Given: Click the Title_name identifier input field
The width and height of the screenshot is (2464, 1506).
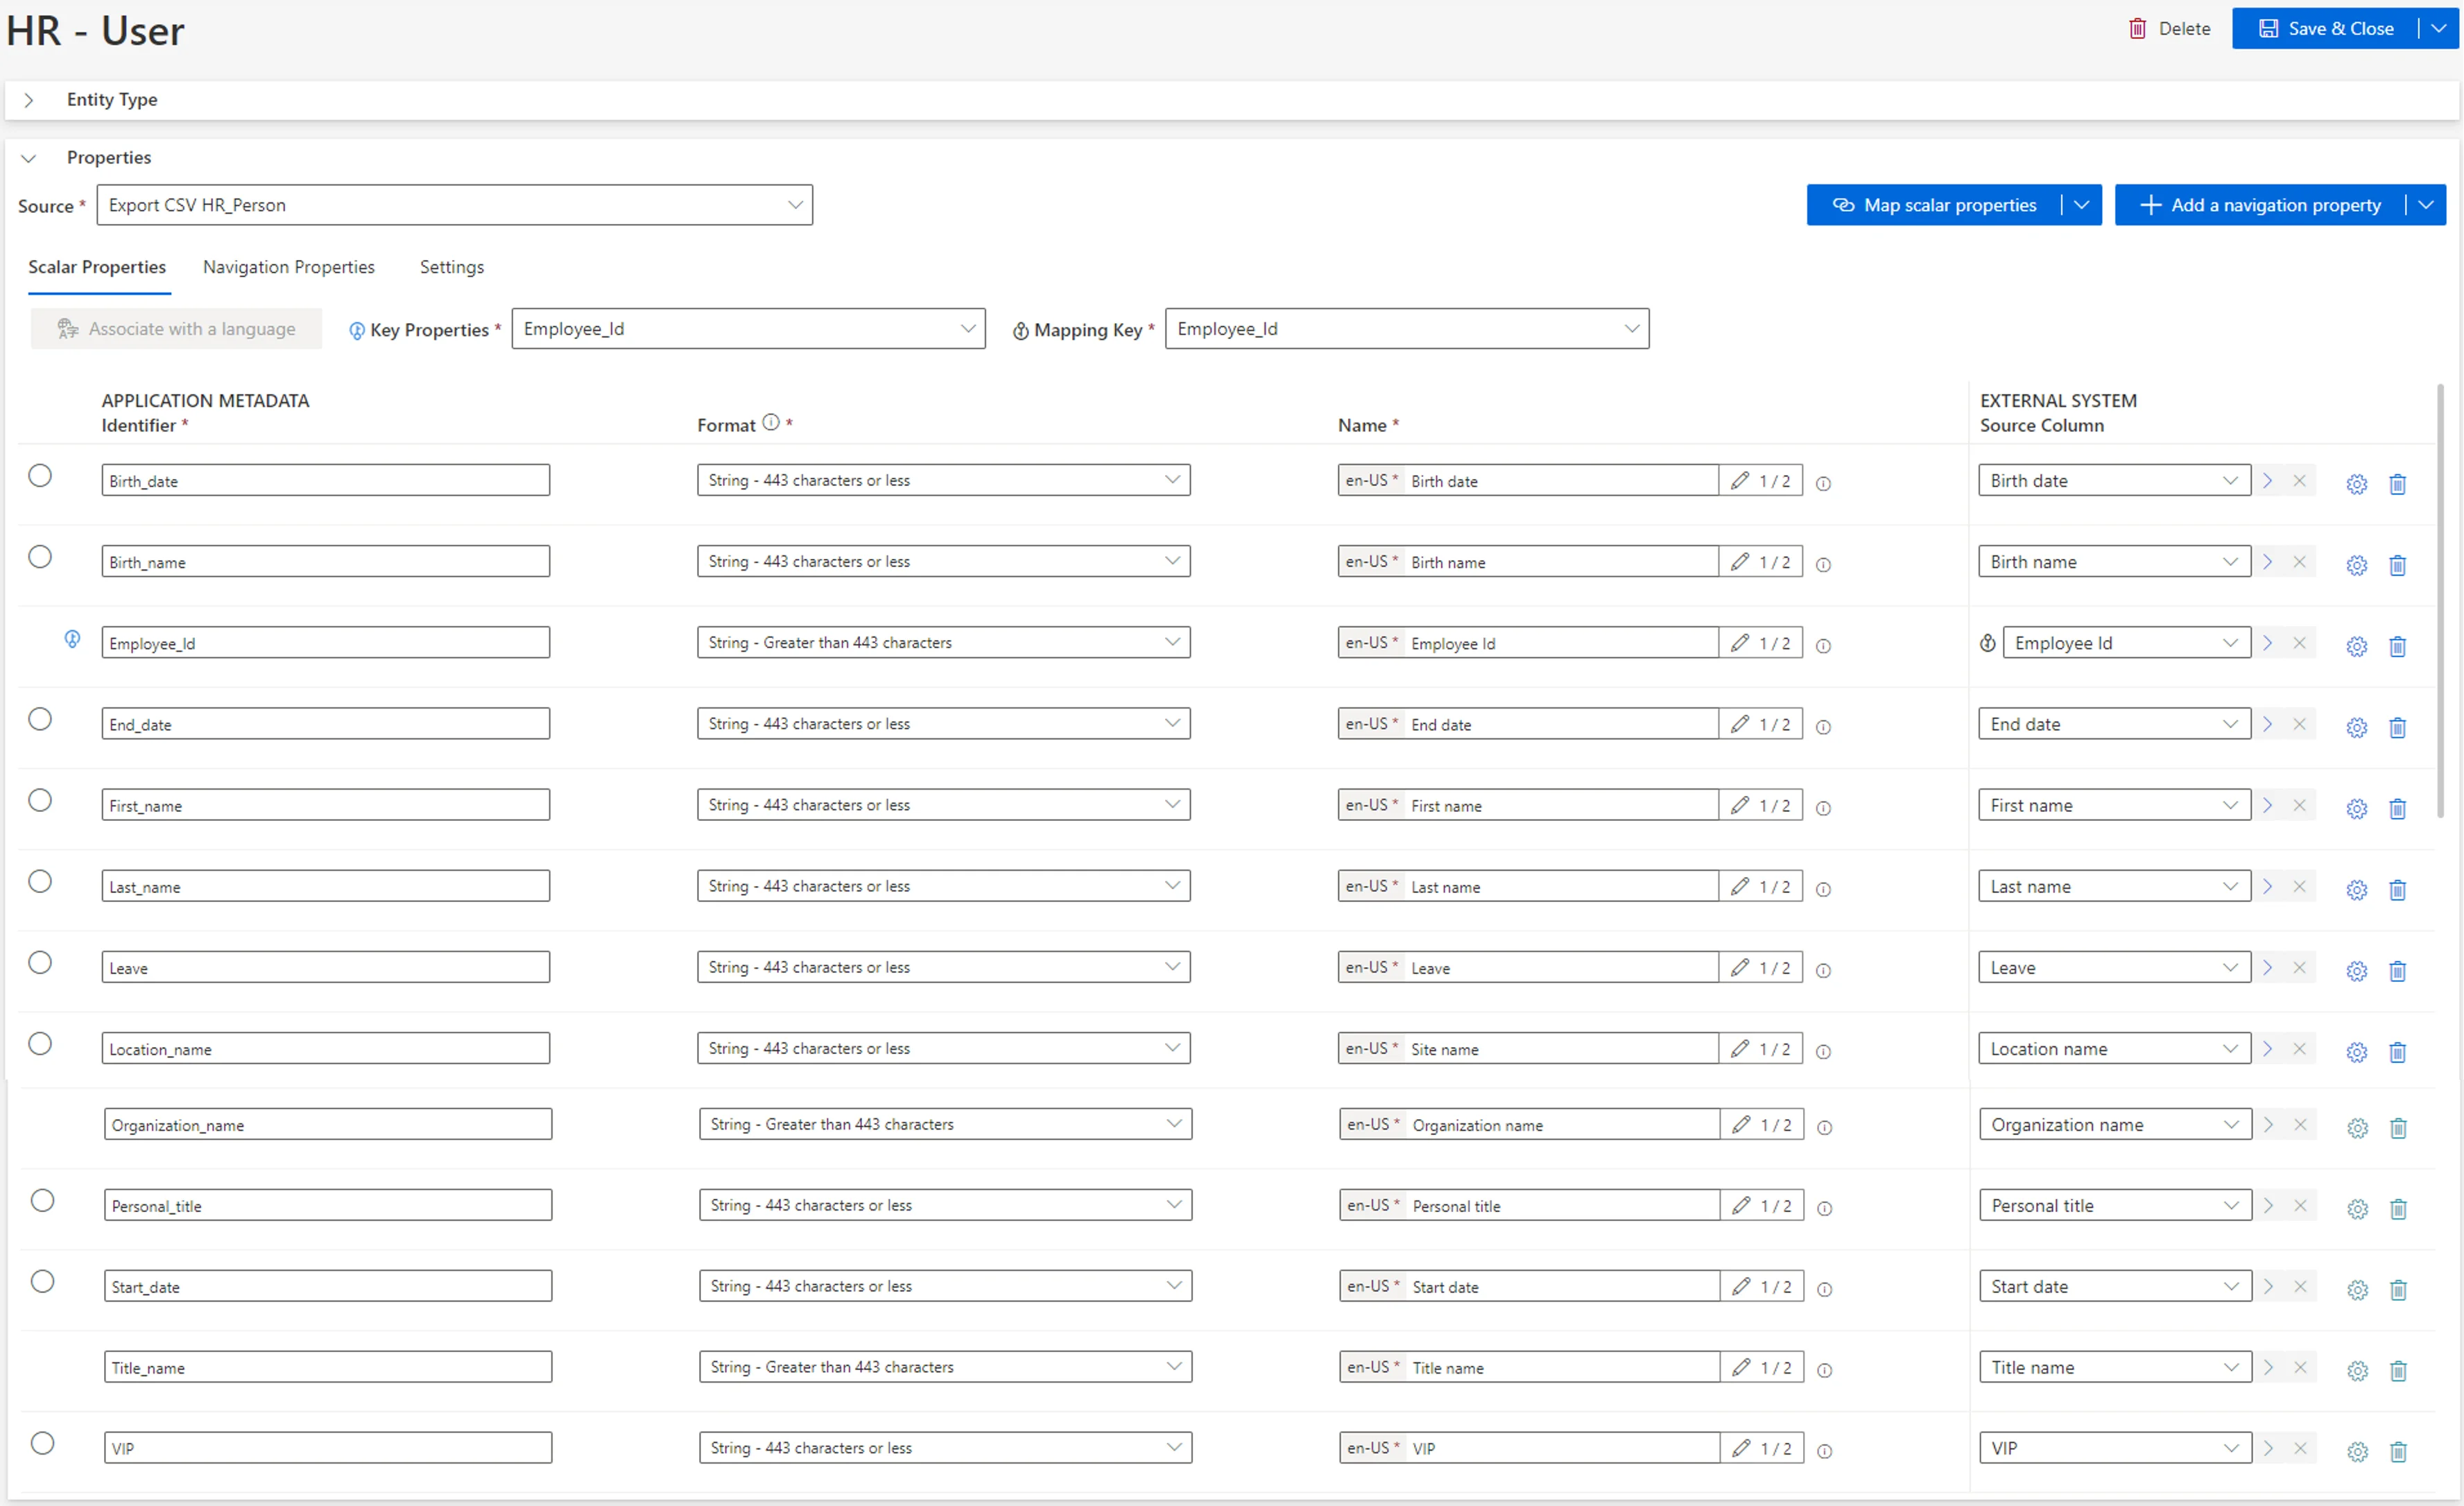Looking at the screenshot, I should pos(328,1367).
